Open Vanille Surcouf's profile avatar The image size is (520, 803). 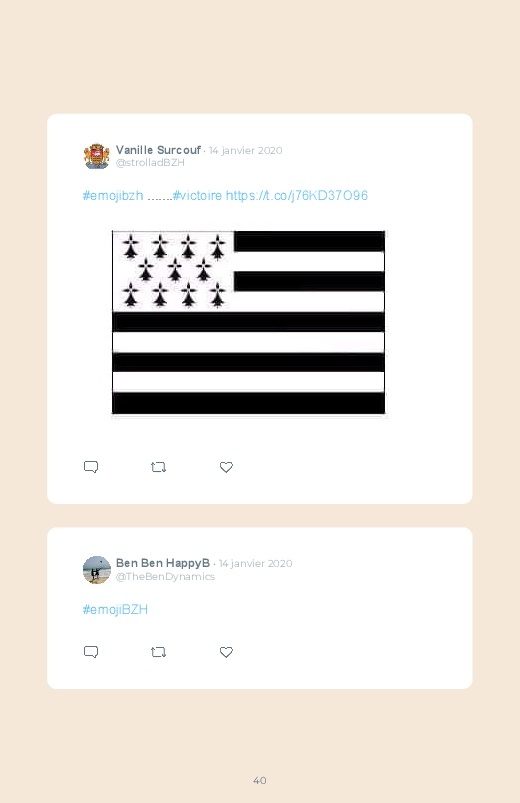pos(97,156)
